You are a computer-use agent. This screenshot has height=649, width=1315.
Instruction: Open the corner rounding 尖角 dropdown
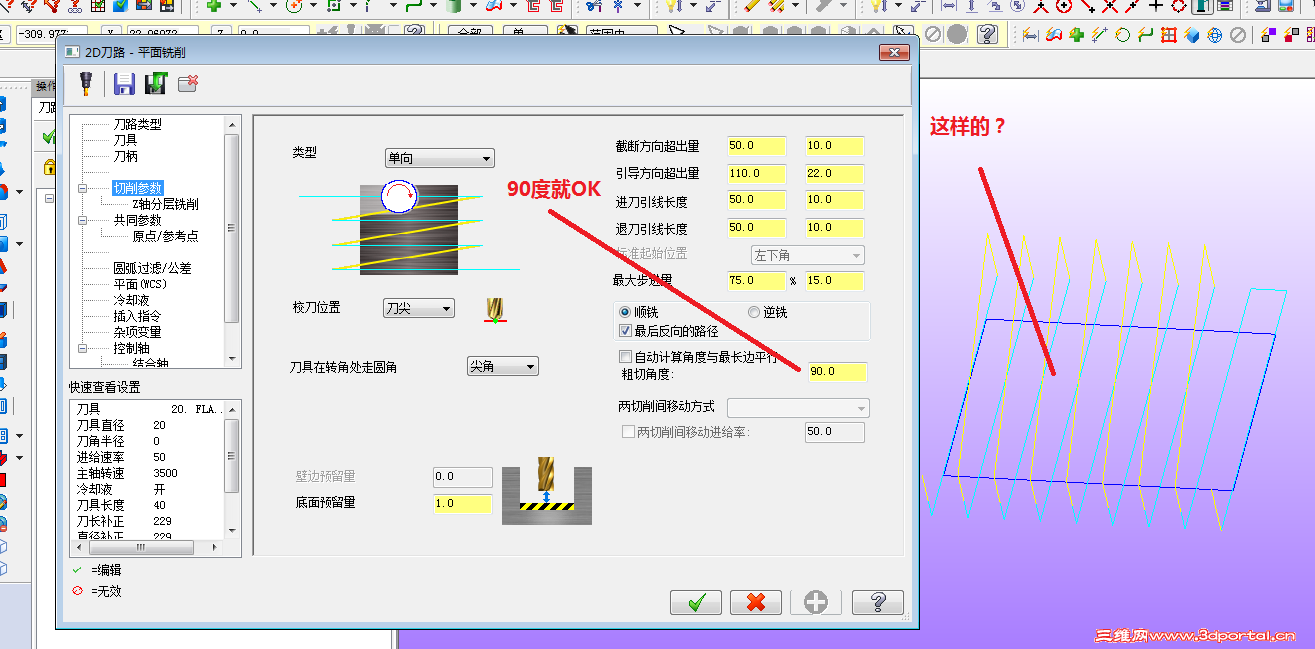coord(503,367)
